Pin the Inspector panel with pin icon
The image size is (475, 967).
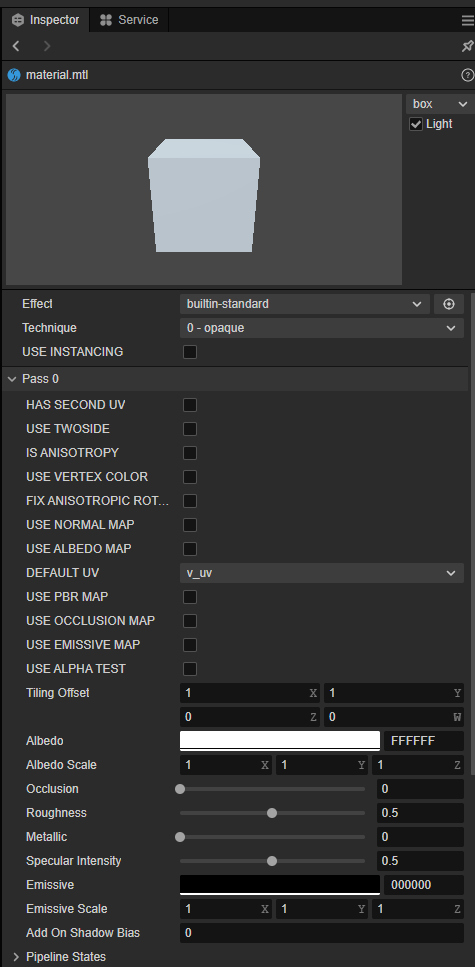(467, 46)
